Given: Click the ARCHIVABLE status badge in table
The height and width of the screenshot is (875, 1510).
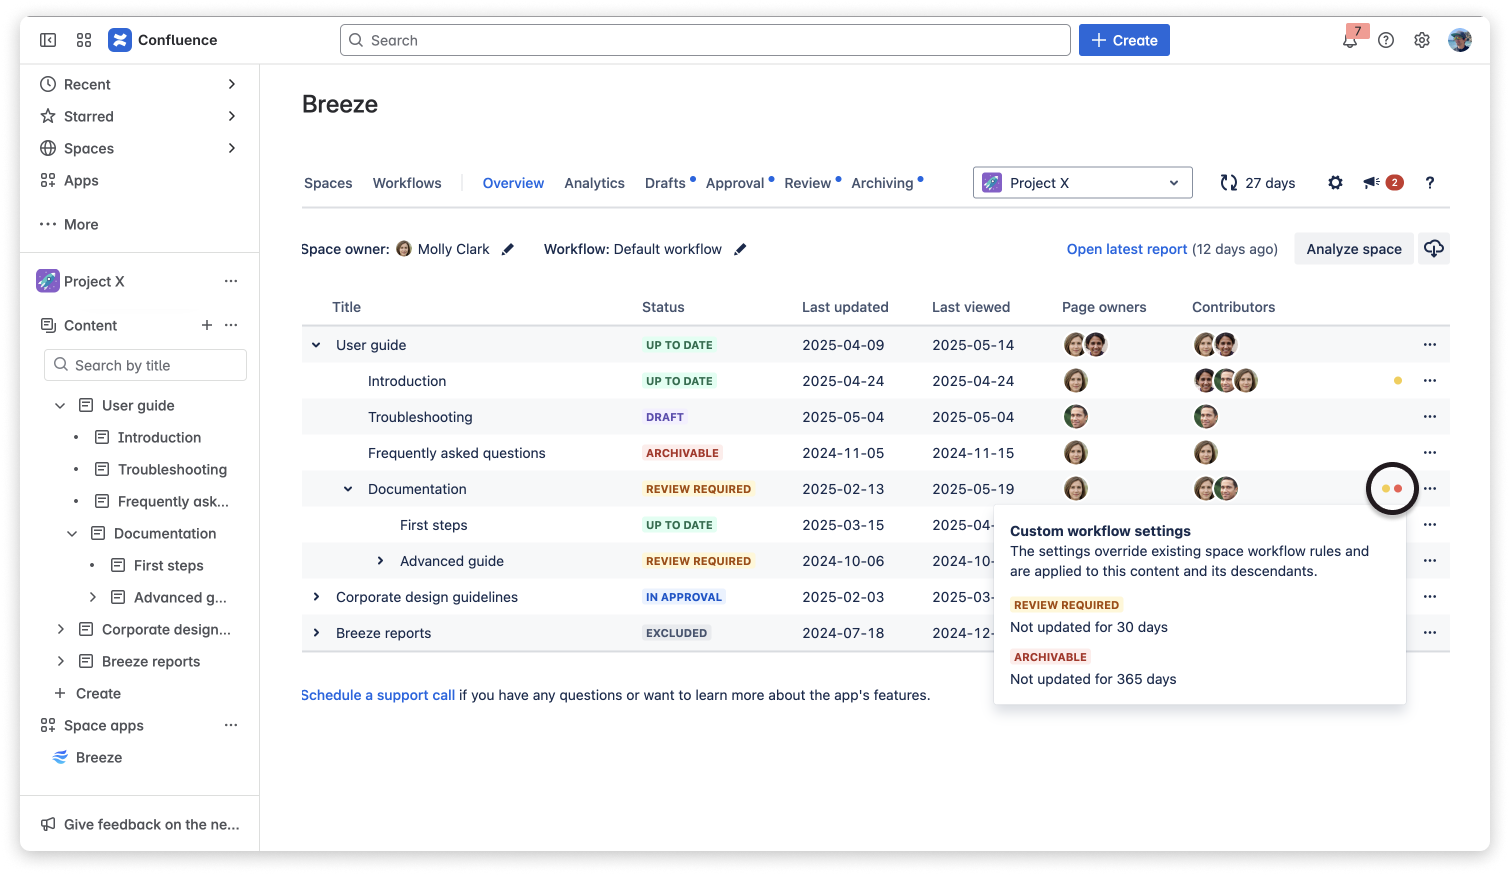Looking at the screenshot, I should pos(682,453).
